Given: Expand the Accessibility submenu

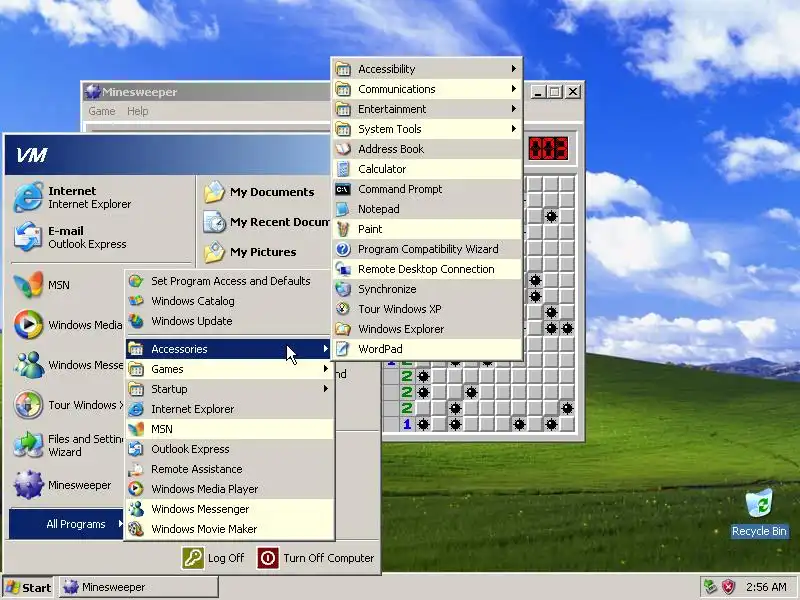Looking at the screenshot, I should pos(427,69).
